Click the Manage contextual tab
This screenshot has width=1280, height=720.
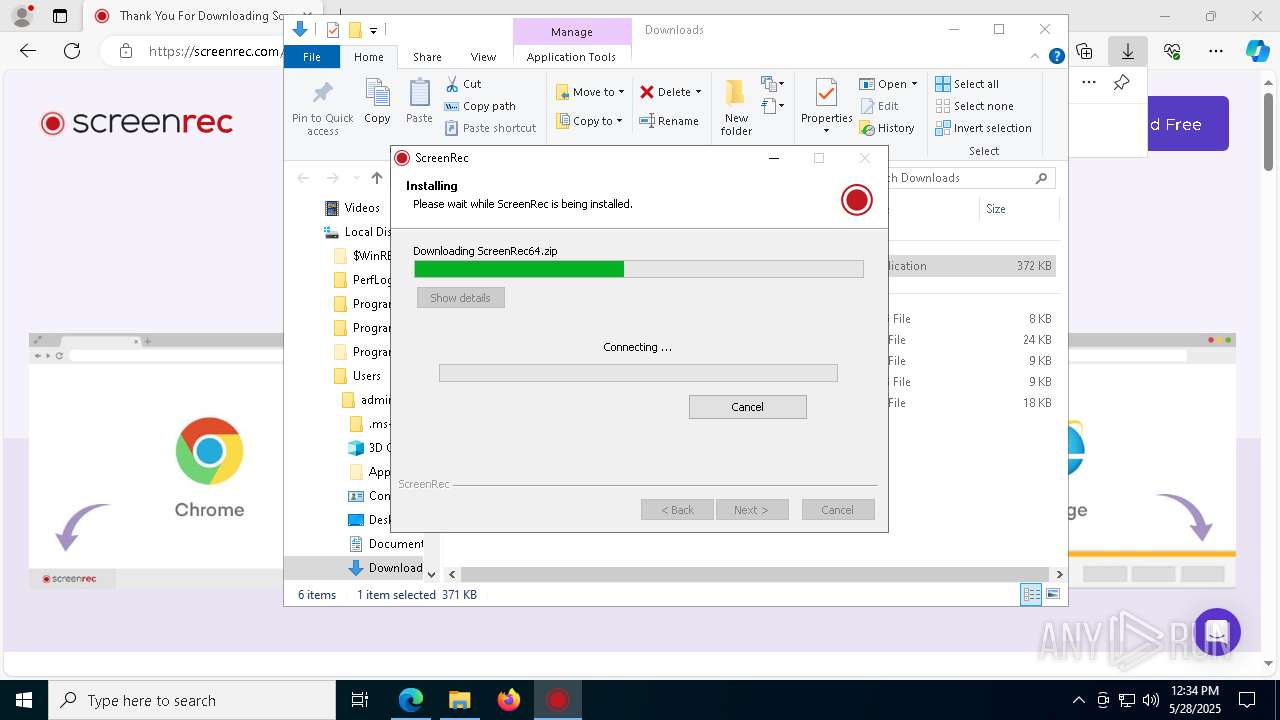(572, 32)
